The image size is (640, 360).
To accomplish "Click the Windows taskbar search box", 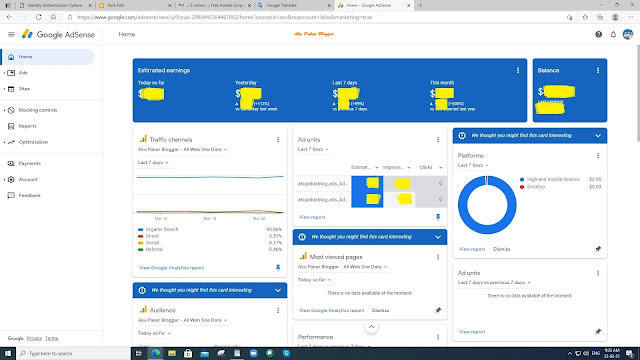I will coord(73,353).
